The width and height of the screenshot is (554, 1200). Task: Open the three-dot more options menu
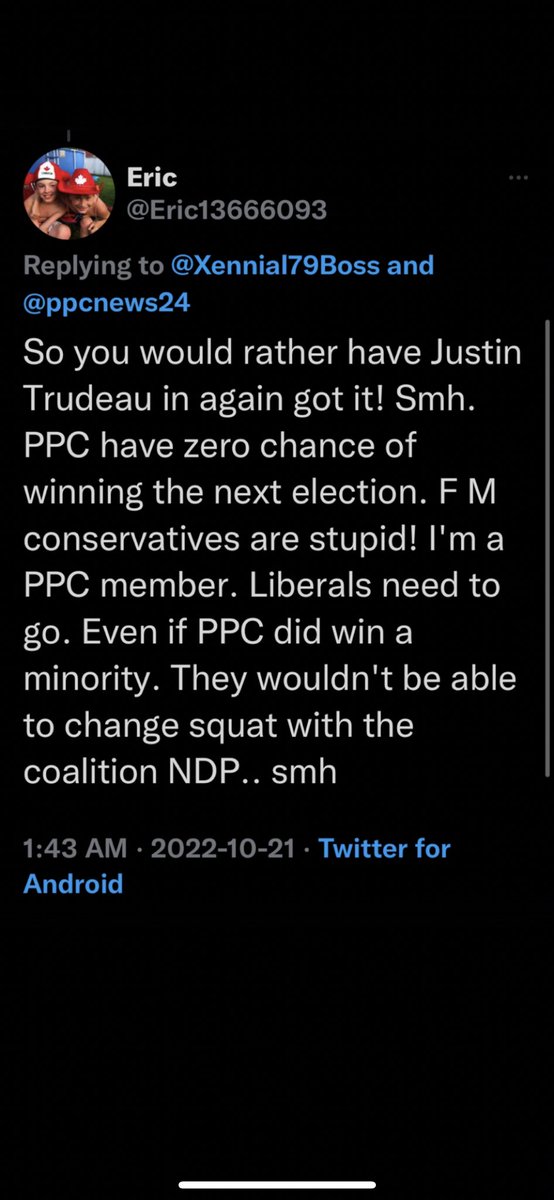pyautogui.click(x=518, y=178)
